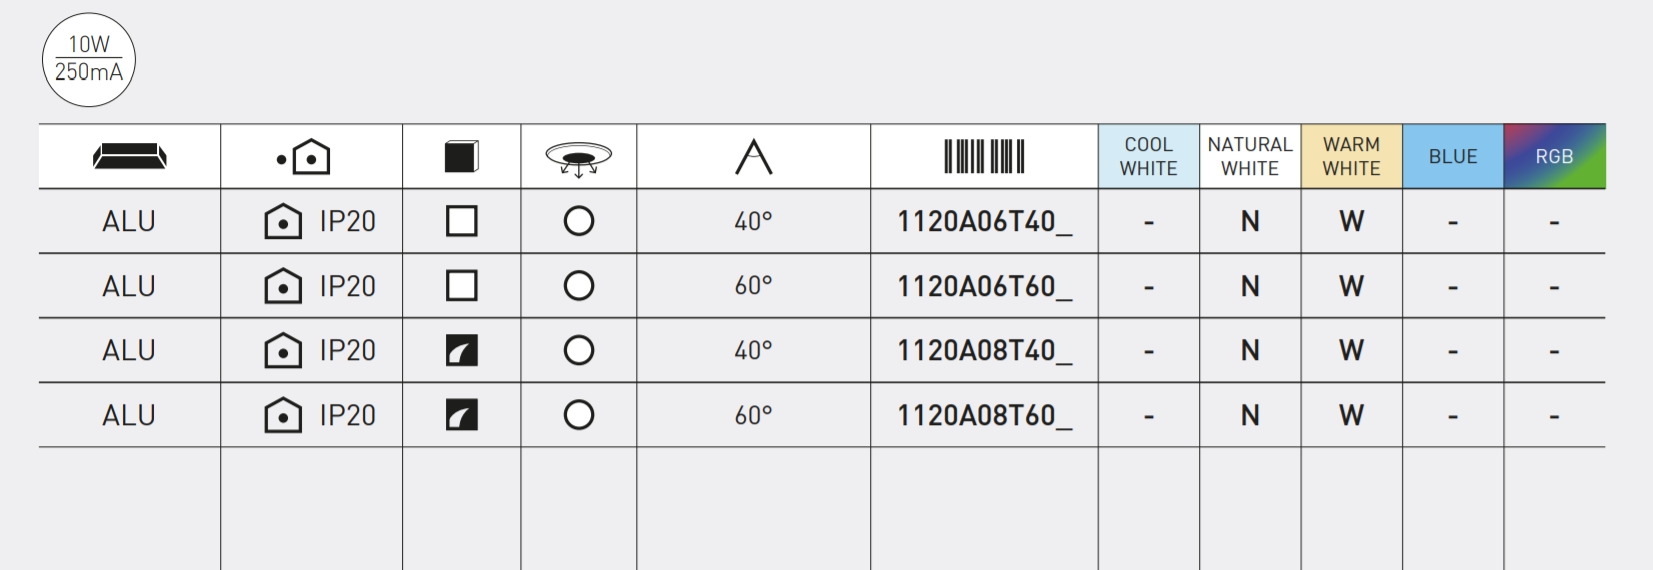
Task: Click the barcode header icon
Action: 985,157
